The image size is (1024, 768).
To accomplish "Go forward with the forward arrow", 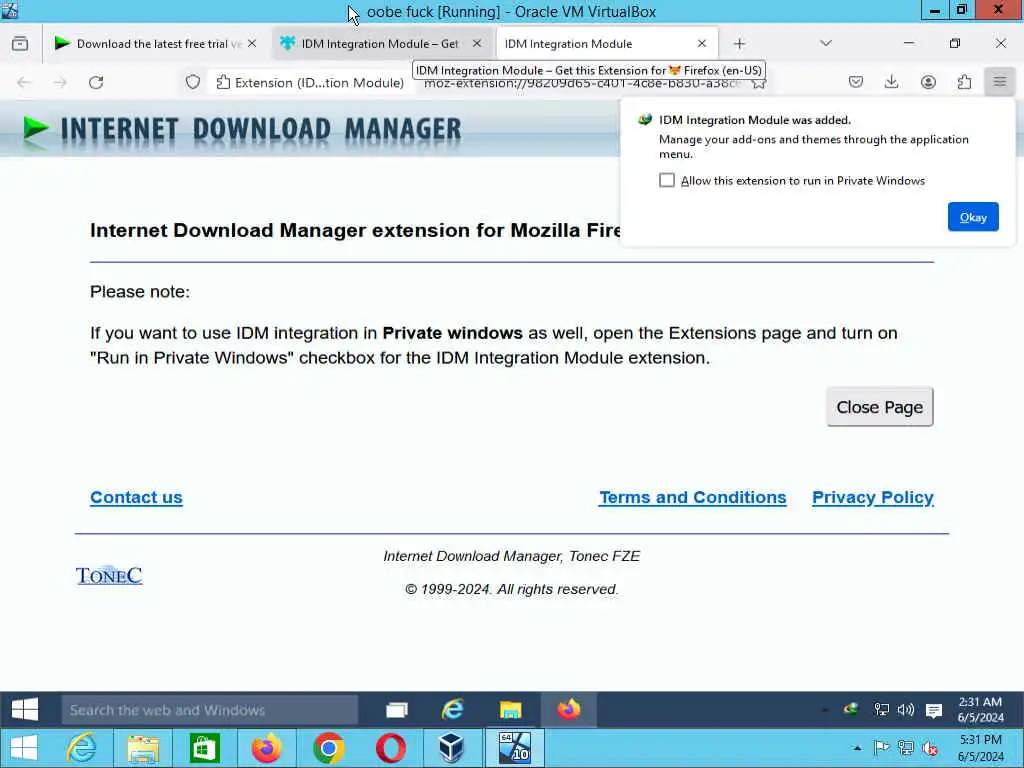I will [x=60, y=82].
